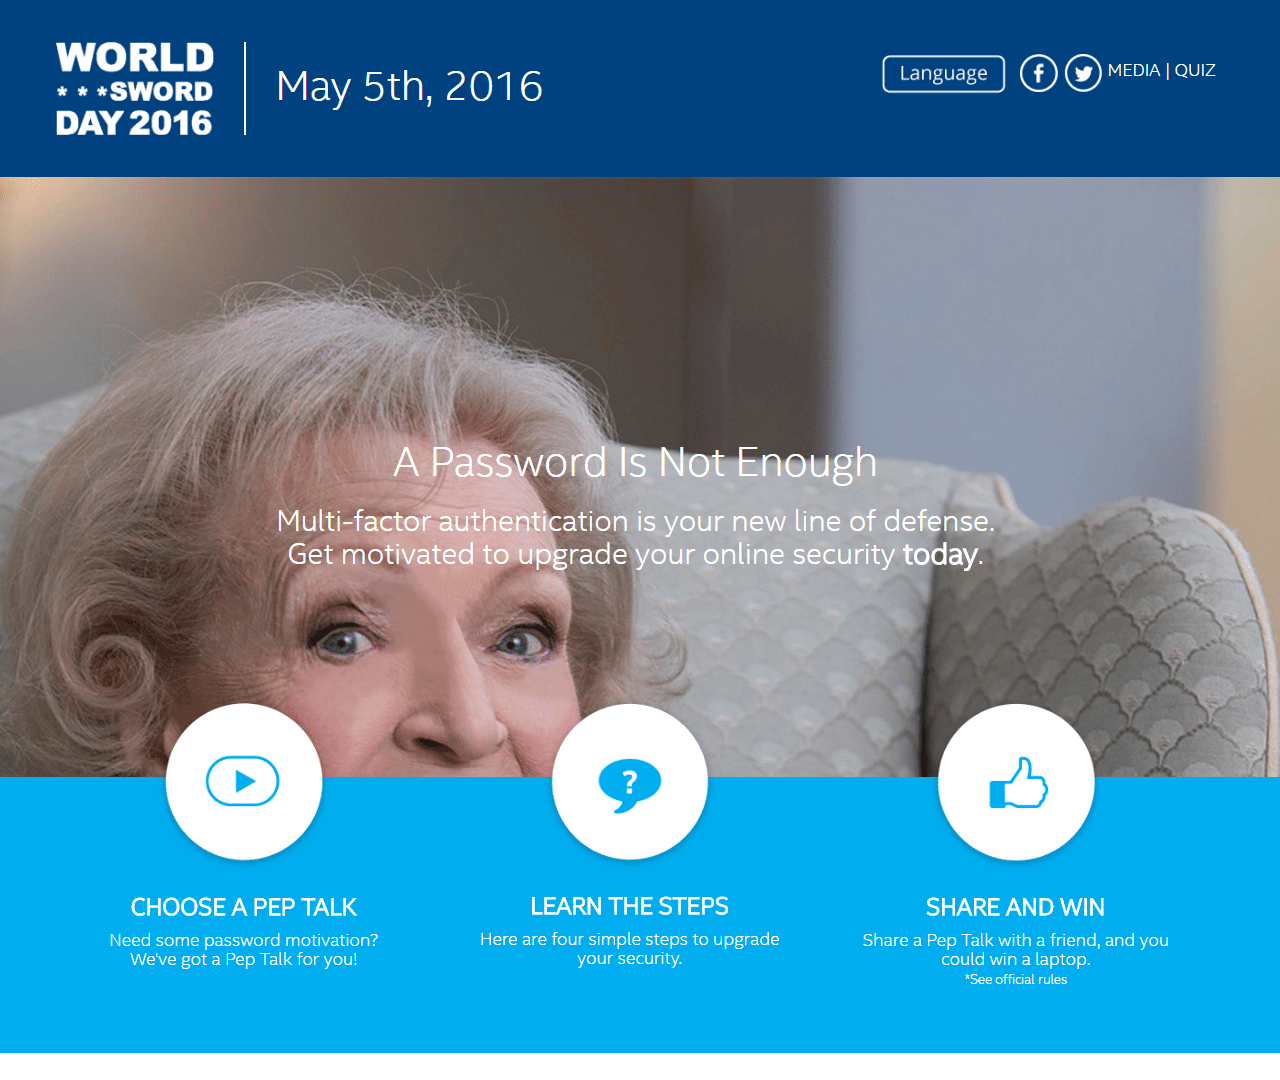1280x1080 pixels.
Task: Click the thumbs-up share icon
Action: click(x=1016, y=781)
